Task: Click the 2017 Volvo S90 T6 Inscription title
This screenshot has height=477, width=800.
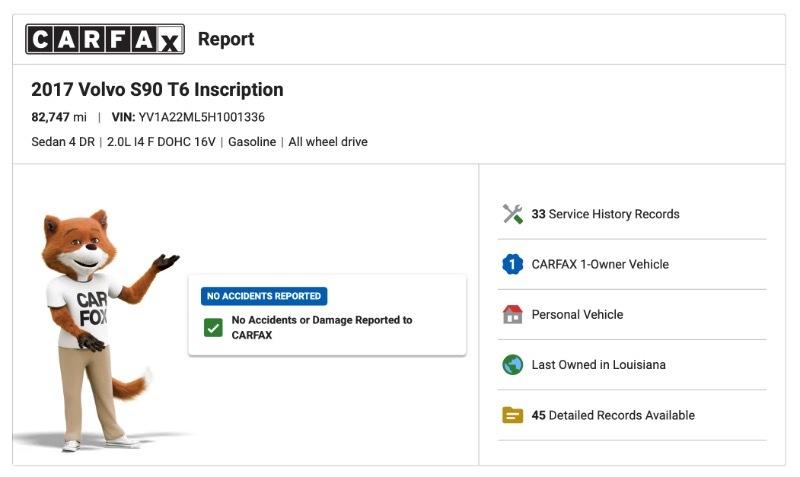Action: click(157, 90)
